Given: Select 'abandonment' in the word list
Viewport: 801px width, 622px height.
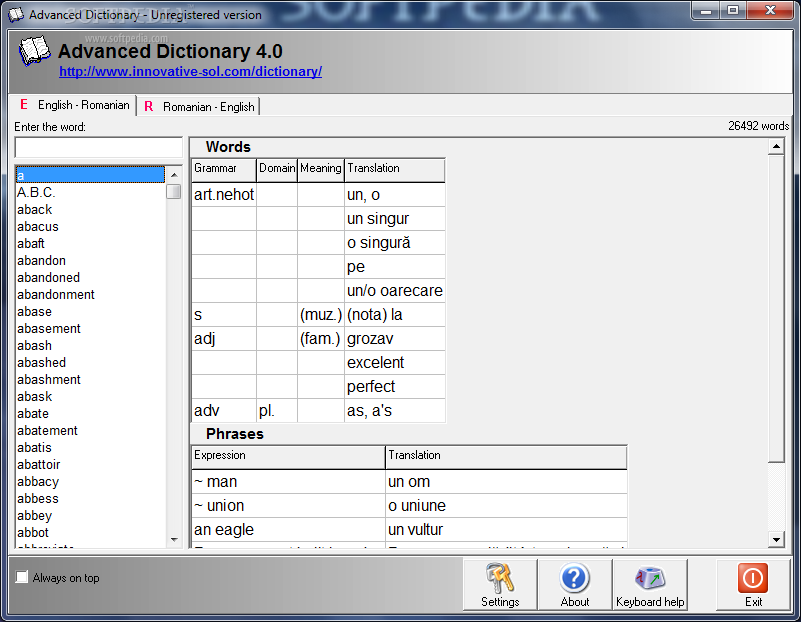Looking at the screenshot, I should click(x=90, y=295).
